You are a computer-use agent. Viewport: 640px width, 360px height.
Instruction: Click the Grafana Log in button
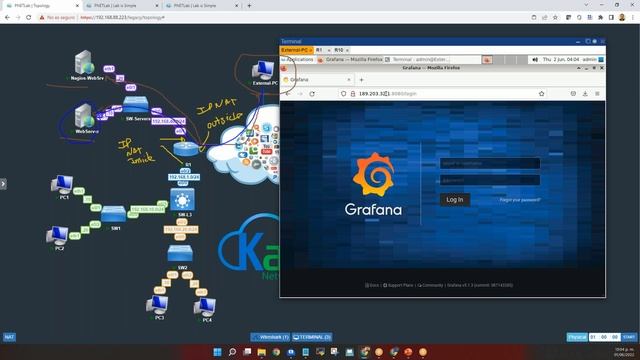point(455,200)
